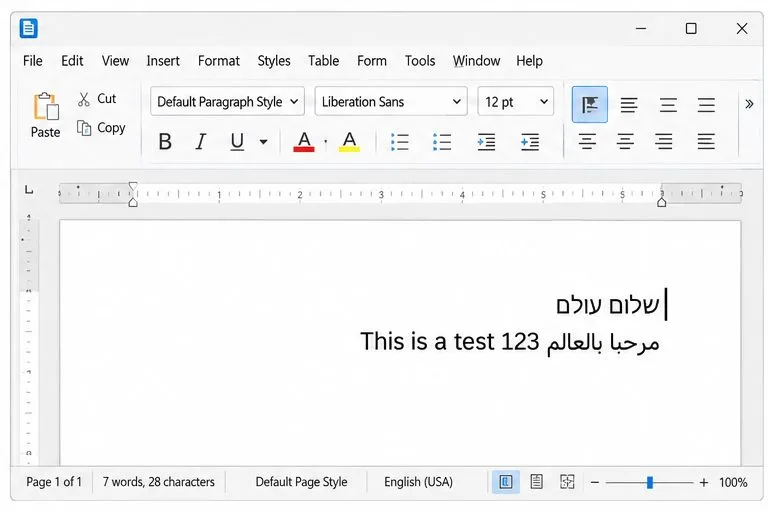This screenshot has width=768, height=512.
Task: Click the Arabic text on the second line
Action: coord(603,342)
